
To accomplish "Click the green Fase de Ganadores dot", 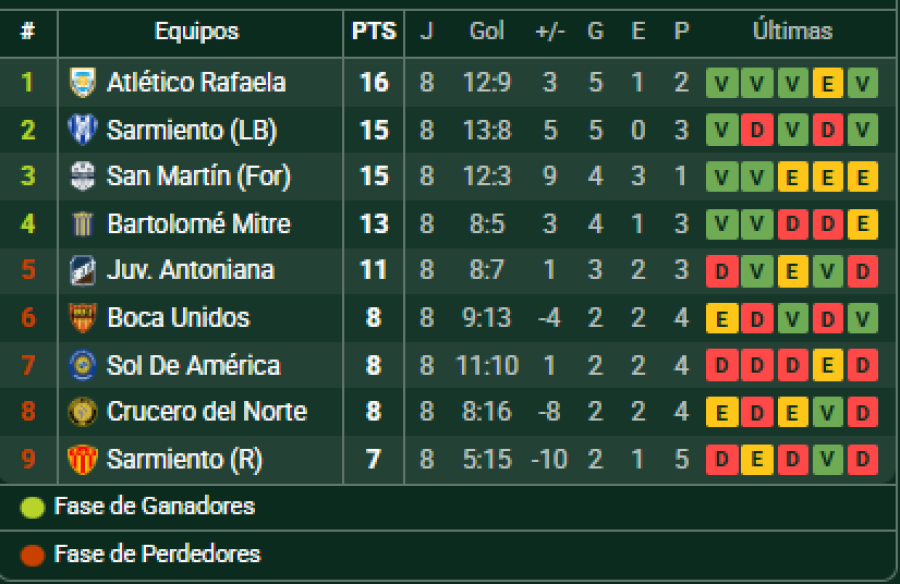I will pyautogui.click(x=32, y=508).
